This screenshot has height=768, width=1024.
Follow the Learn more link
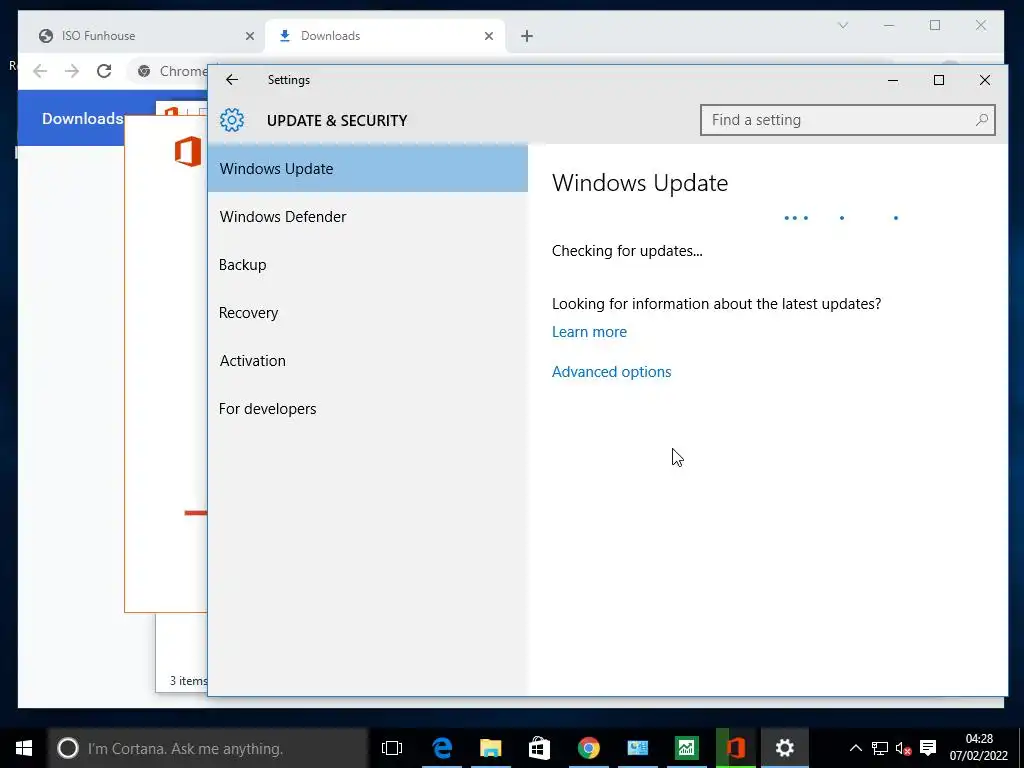click(x=589, y=332)
